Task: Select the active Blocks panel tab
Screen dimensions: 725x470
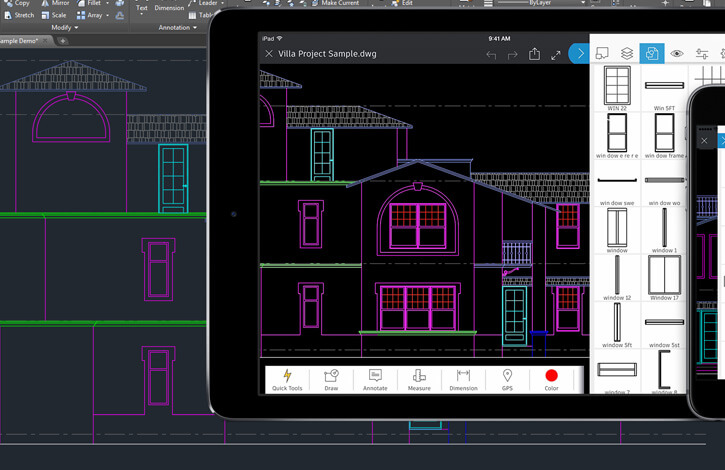Action: click(x=652, y=54)
